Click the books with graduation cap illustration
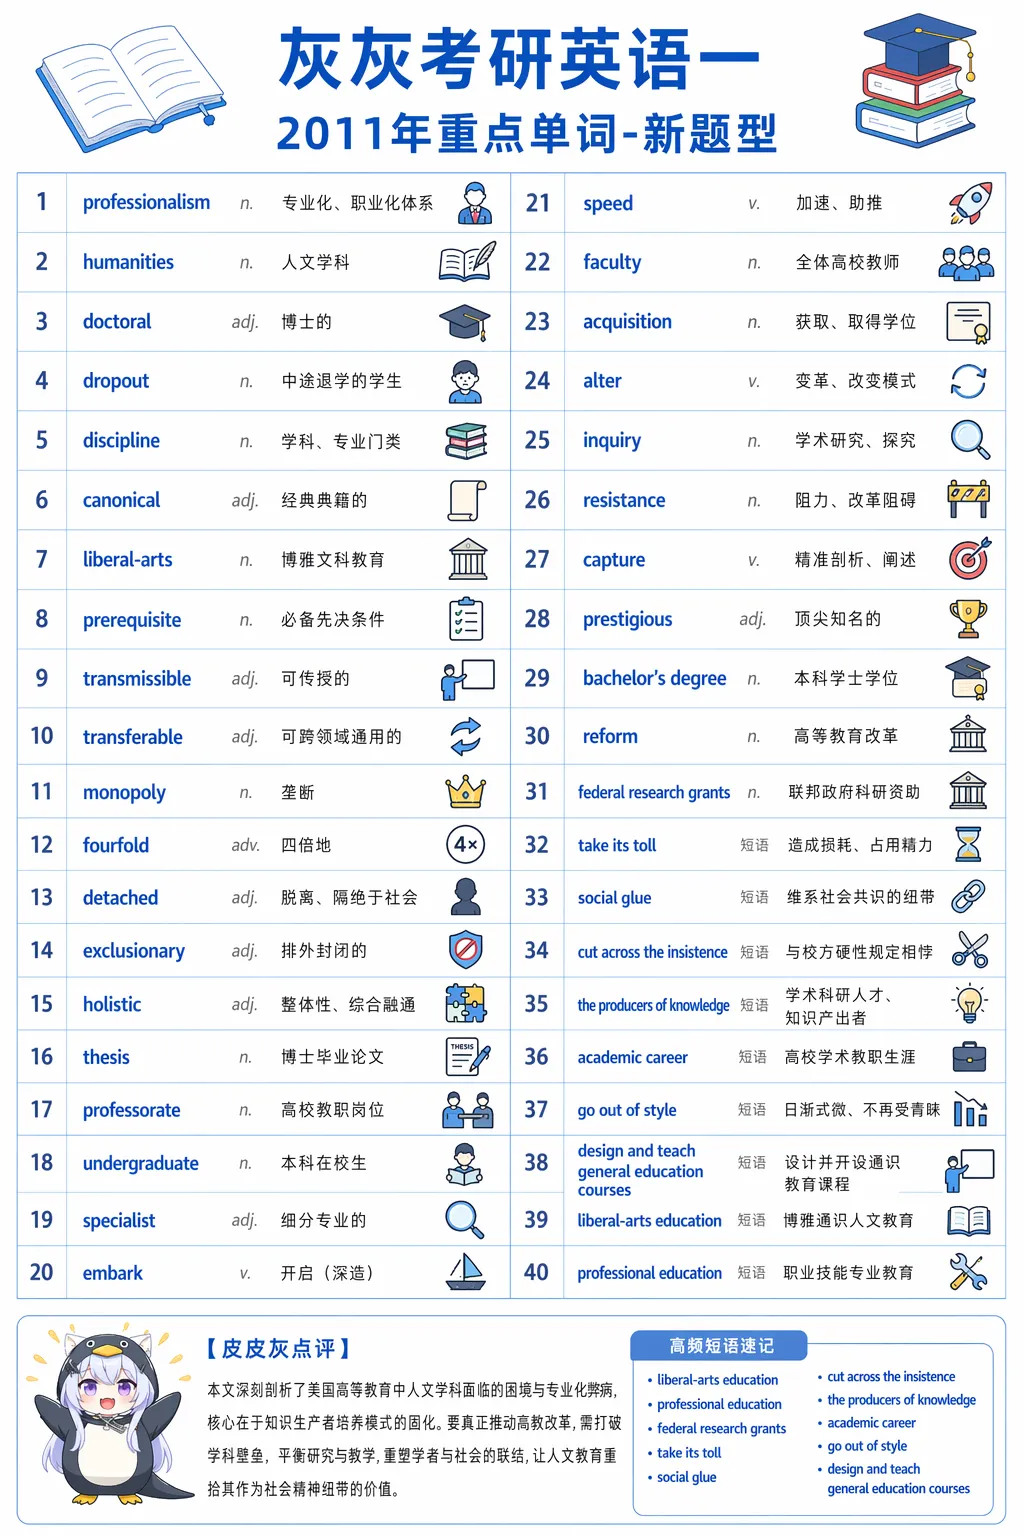 tap(918, 80)
